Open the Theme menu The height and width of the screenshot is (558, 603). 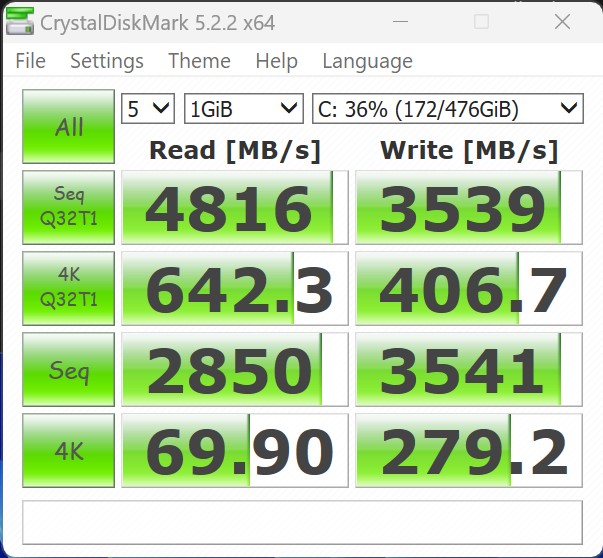tap(199, 61)
